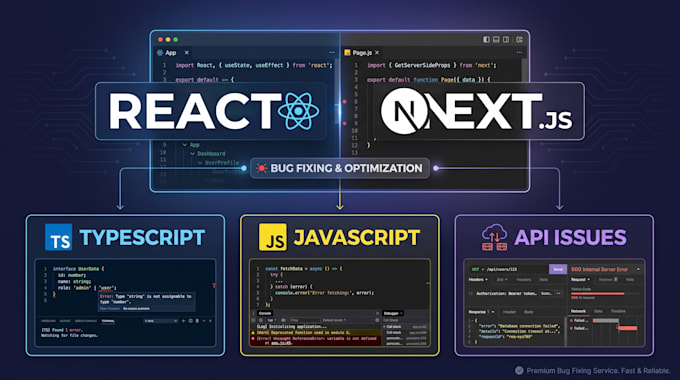Click the purple Send button
The width and height of the screenshot is (680, 380).
click(558, 269)
